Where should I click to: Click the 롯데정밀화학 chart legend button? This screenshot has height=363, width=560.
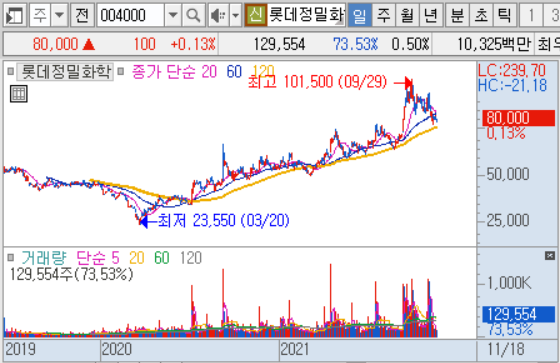(x=65, y=72)
